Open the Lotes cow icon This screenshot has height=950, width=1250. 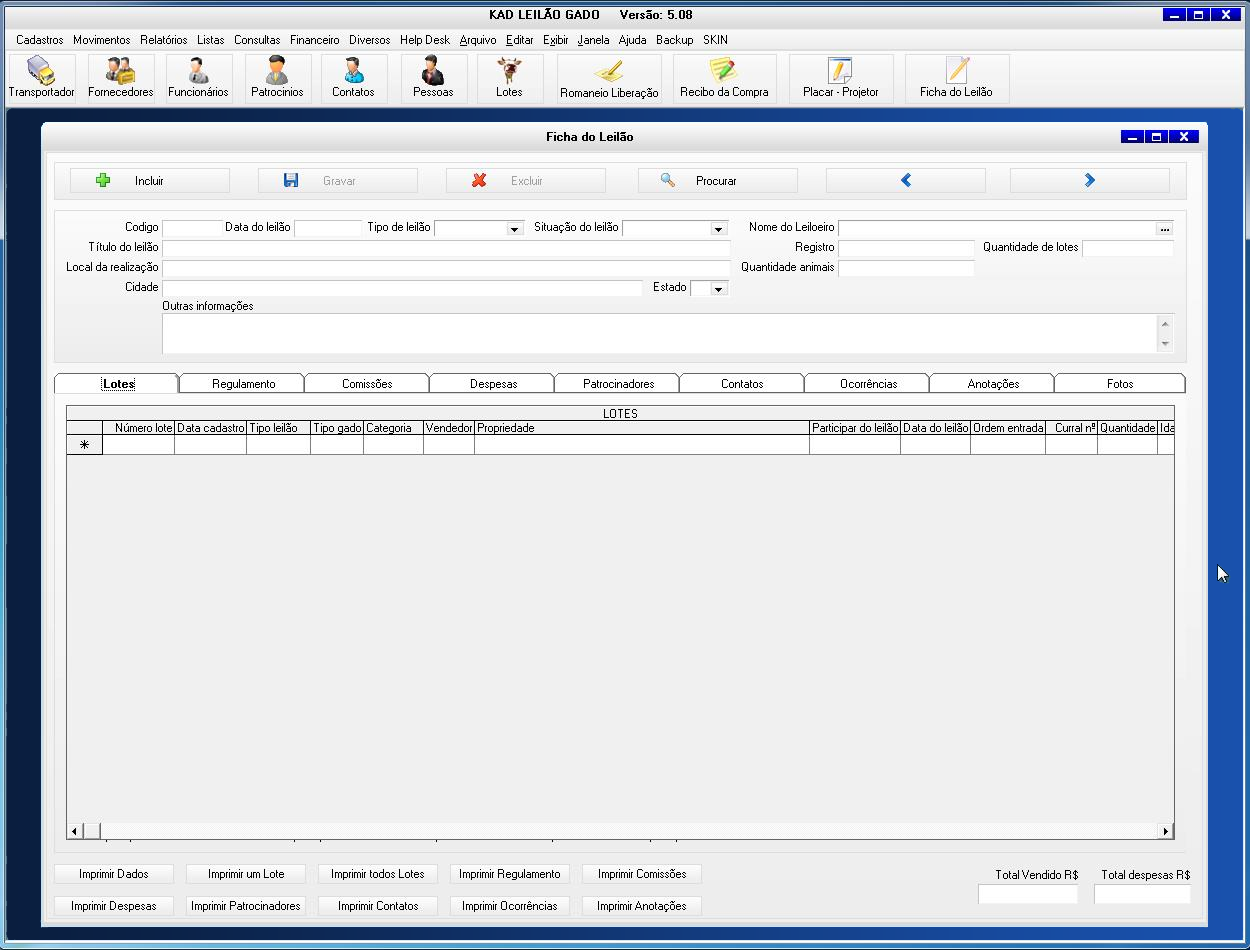(509, 78)
